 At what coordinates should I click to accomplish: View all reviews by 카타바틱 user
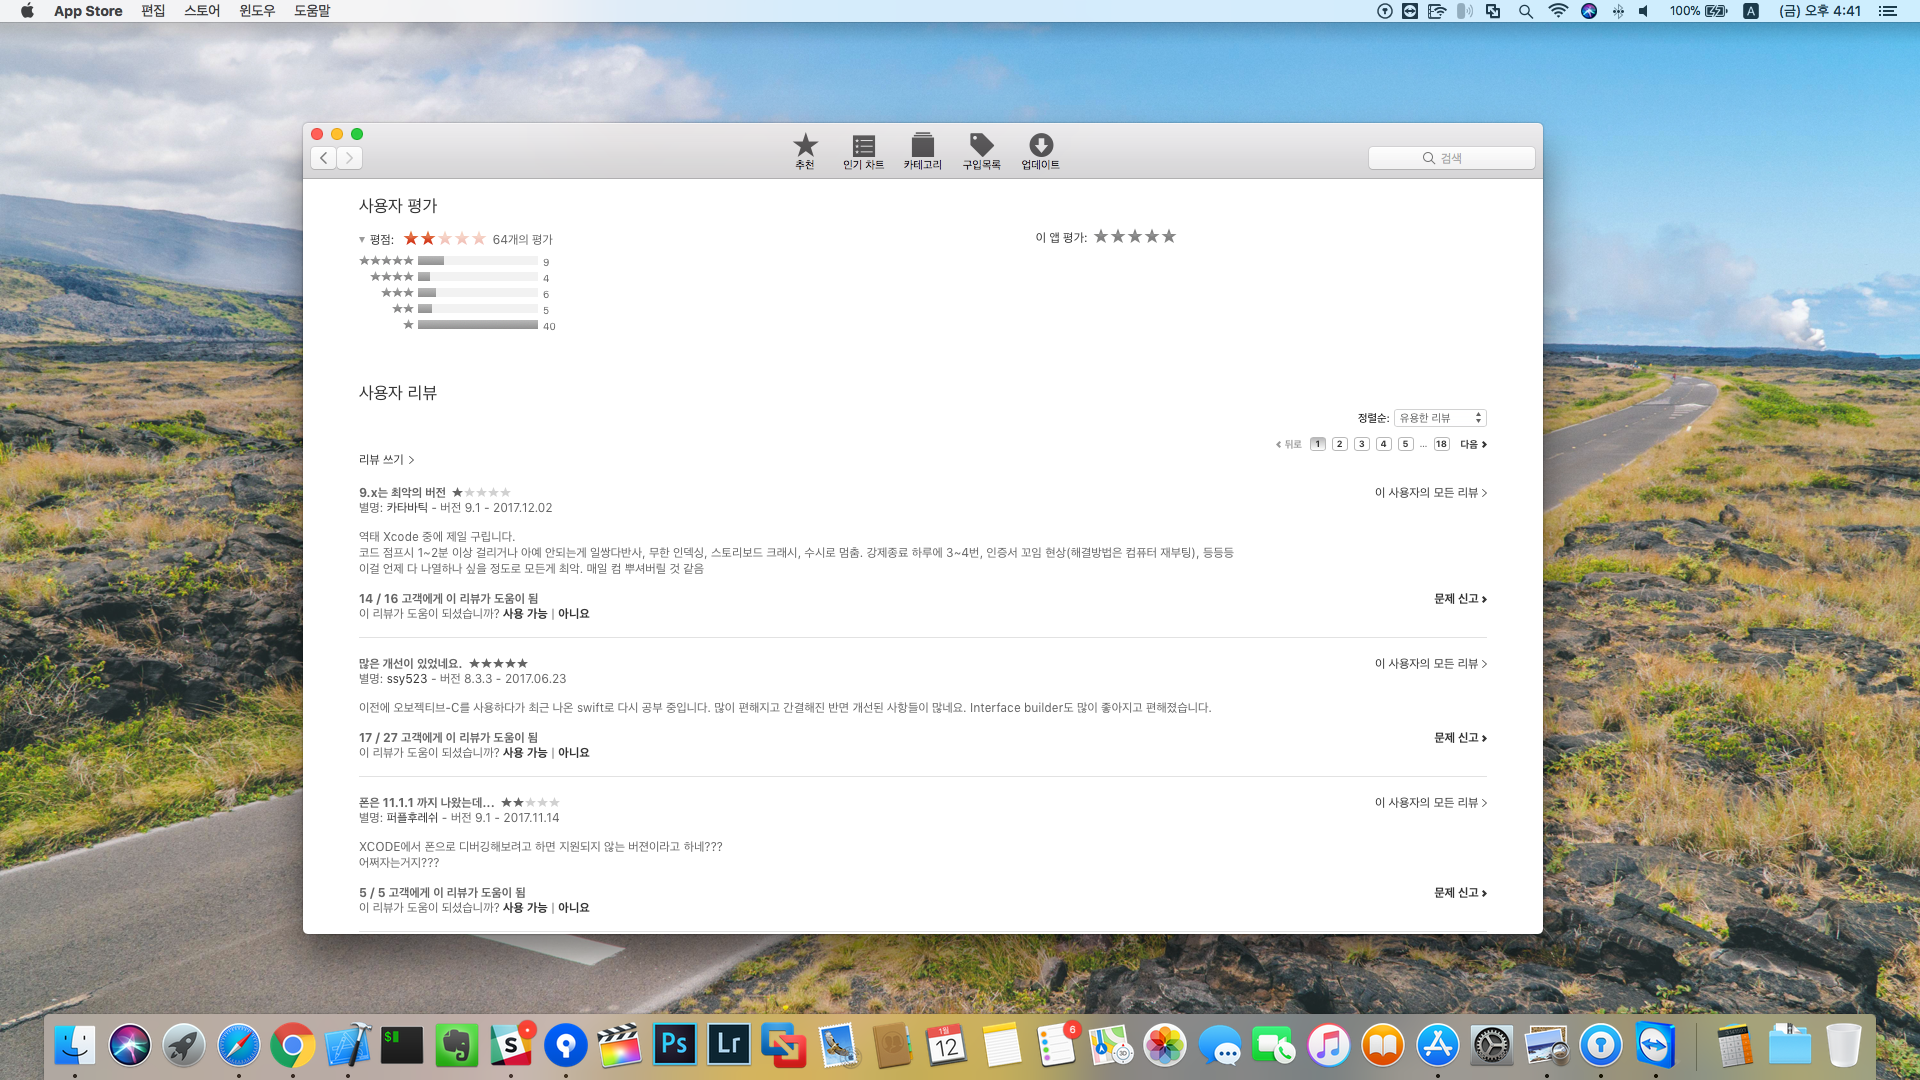1430,493
